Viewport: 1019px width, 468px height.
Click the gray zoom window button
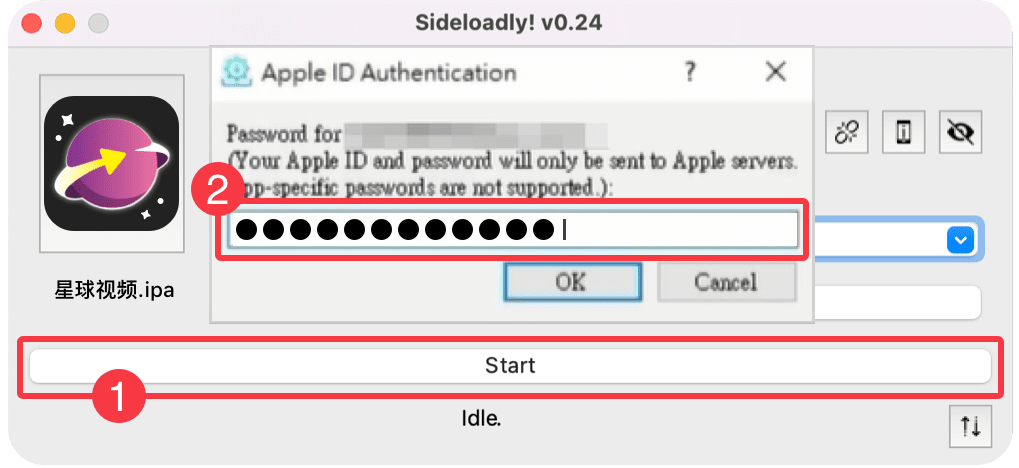click(99, 23)
